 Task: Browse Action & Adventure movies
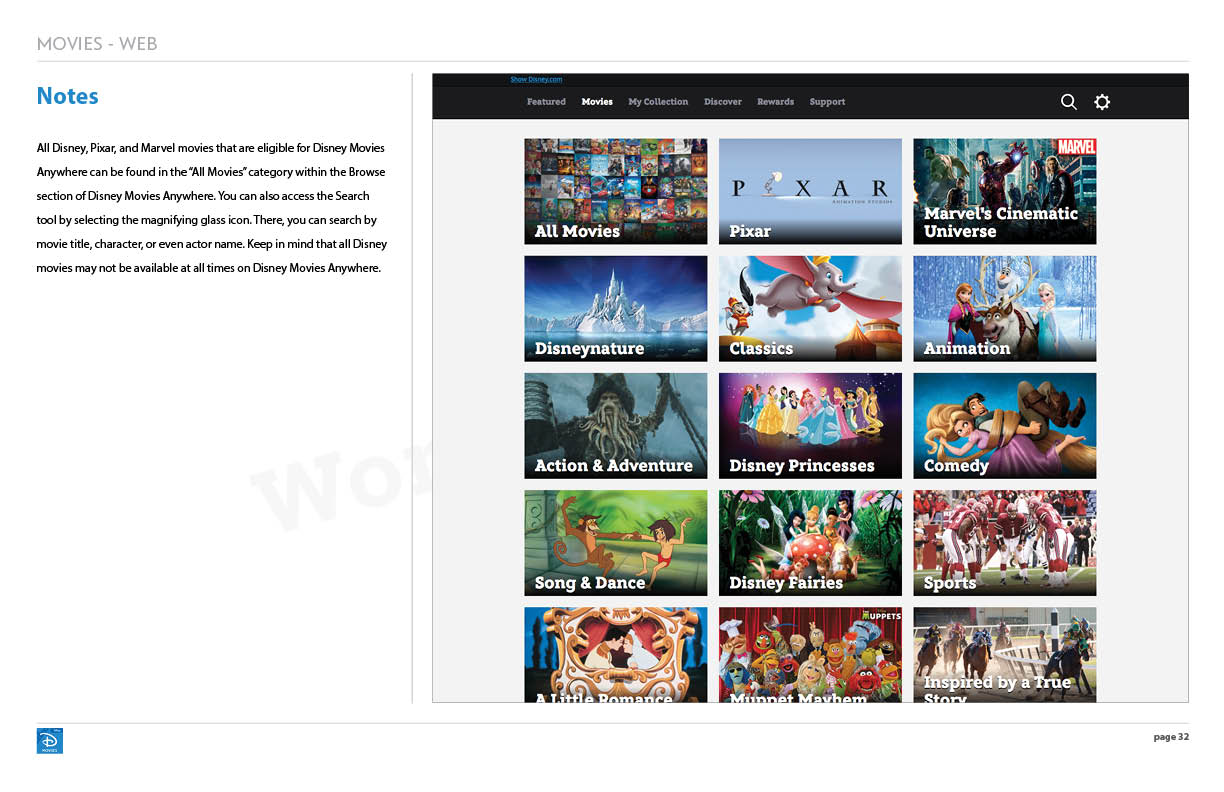[x=616, y=425]
